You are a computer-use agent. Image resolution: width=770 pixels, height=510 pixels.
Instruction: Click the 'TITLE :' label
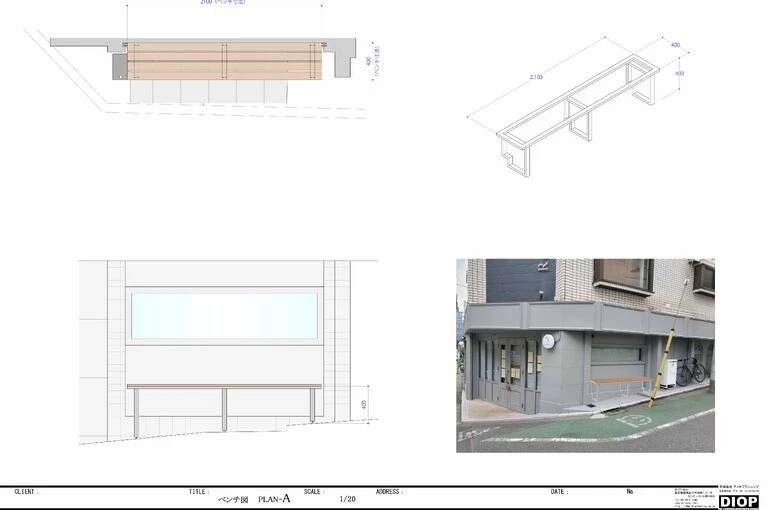pos(199,491)
